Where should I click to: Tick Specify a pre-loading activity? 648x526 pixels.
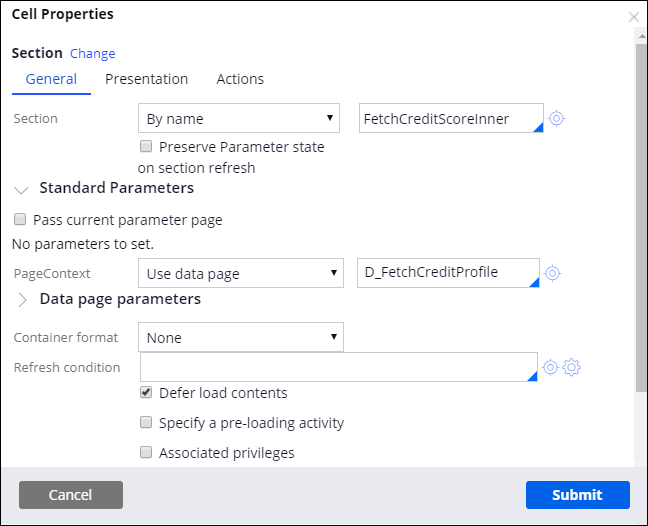coord(146,423)
